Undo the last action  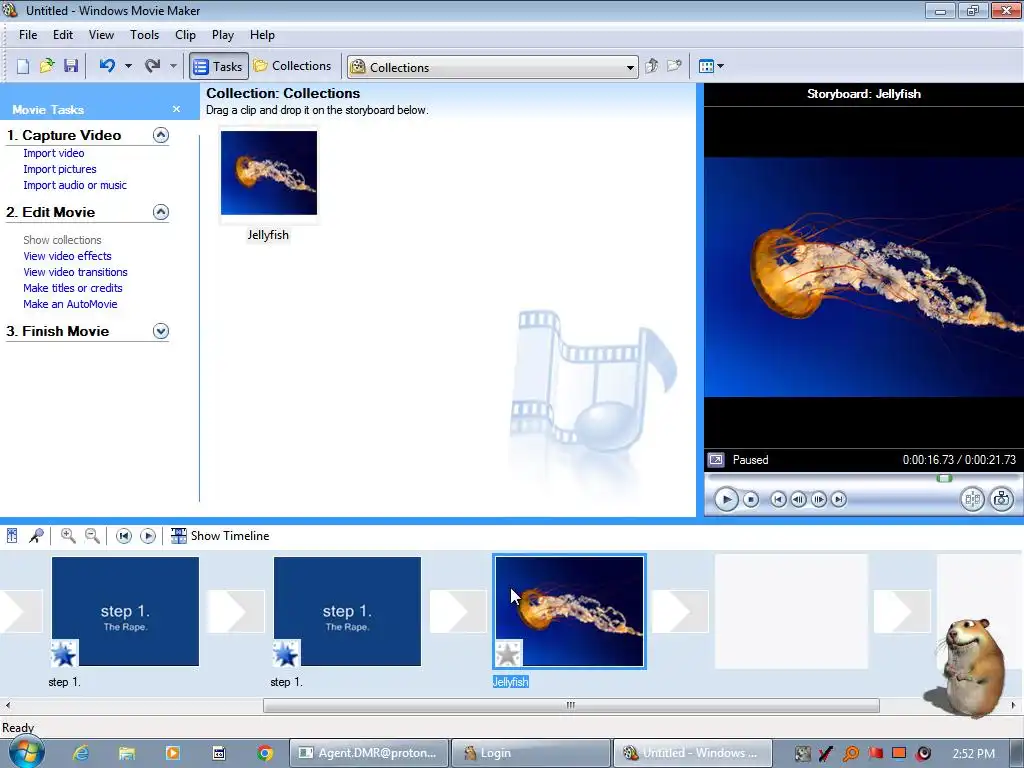107,66
